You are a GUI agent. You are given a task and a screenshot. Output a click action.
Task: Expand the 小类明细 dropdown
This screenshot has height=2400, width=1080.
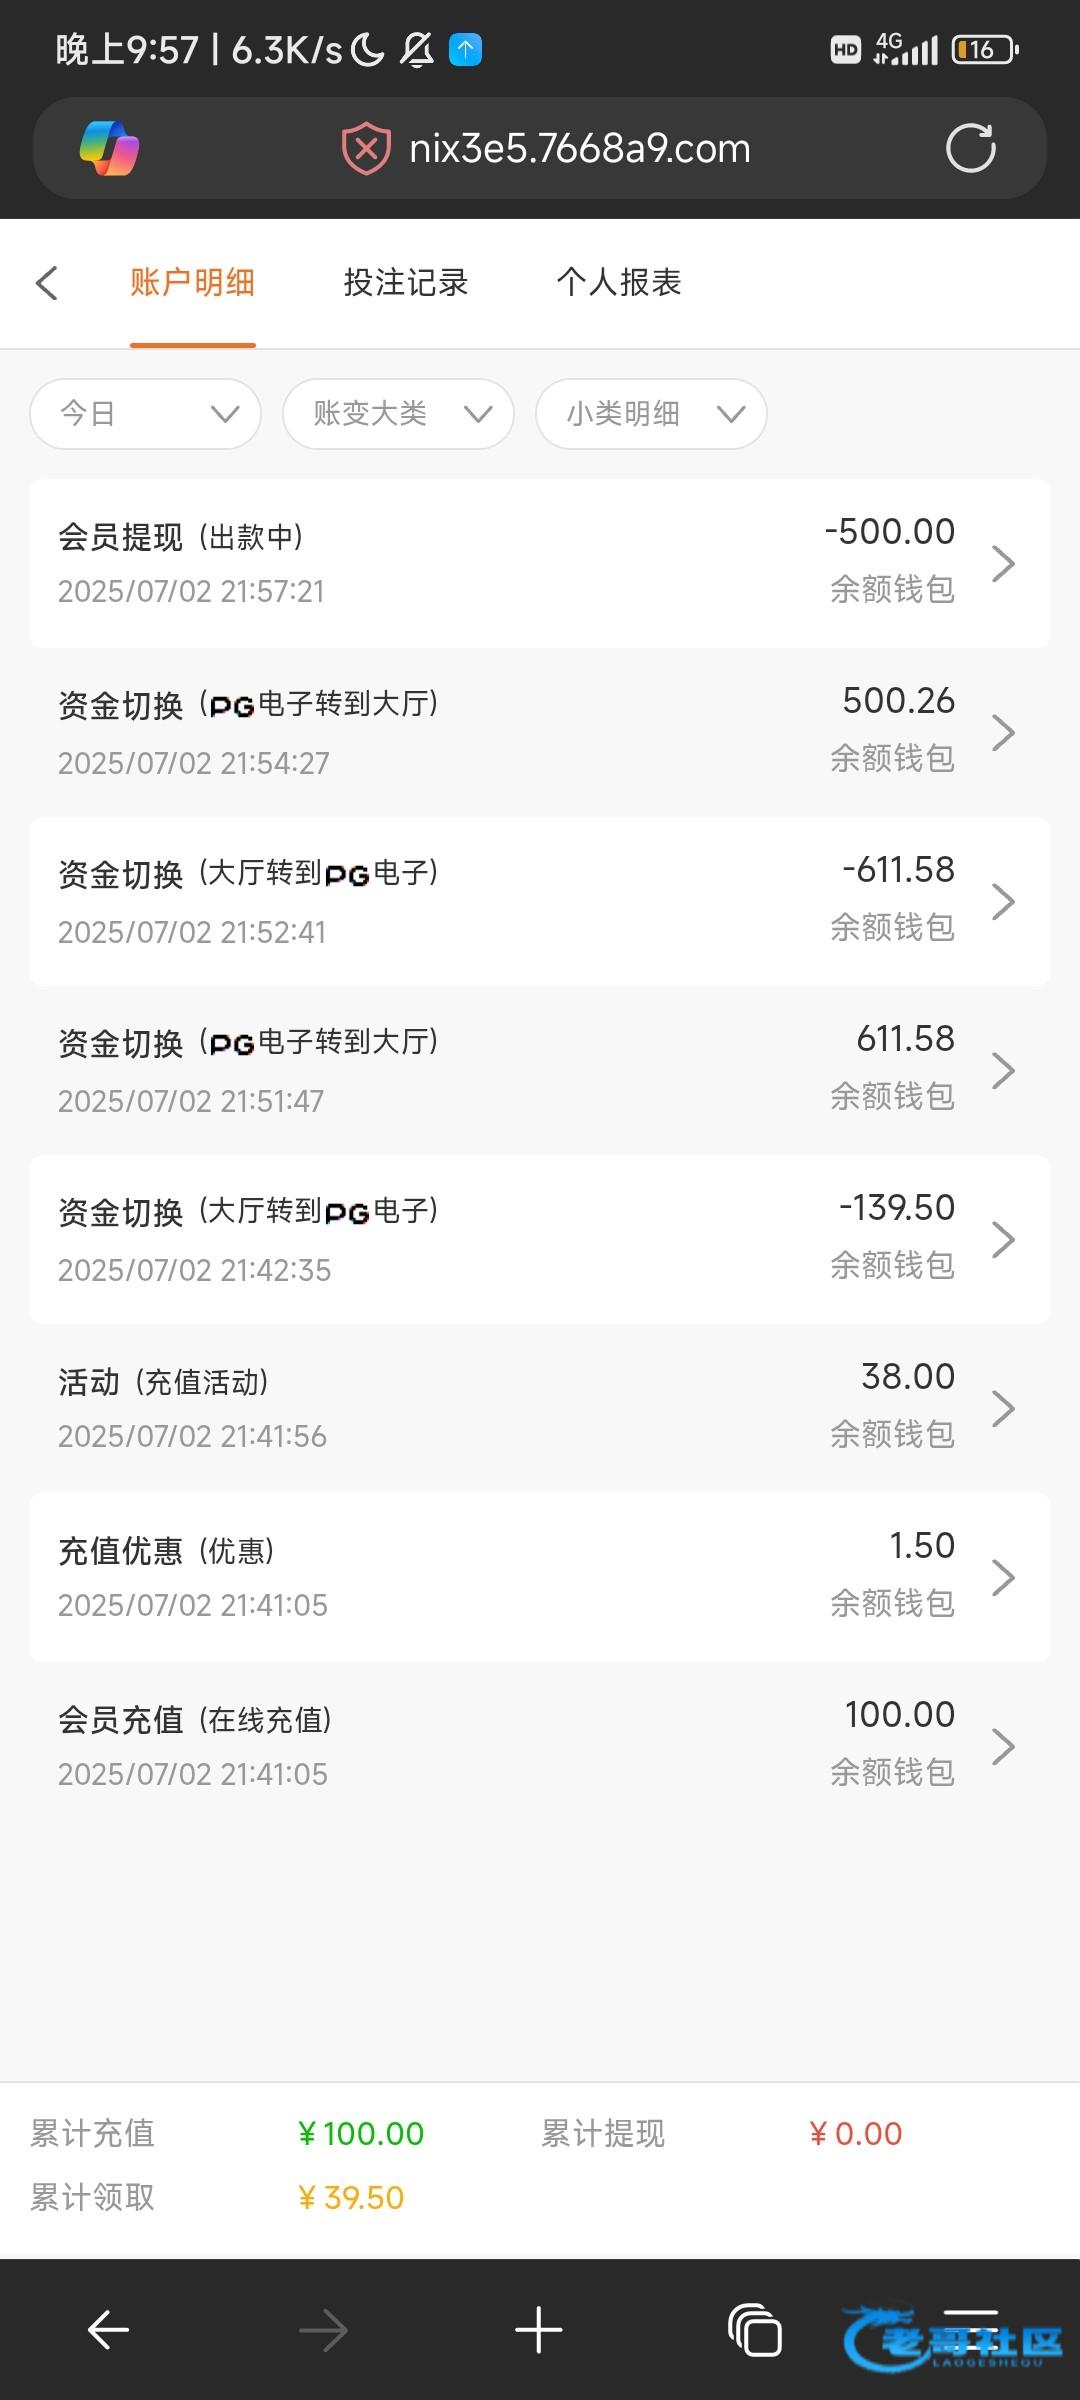click(x=651, y=414)
